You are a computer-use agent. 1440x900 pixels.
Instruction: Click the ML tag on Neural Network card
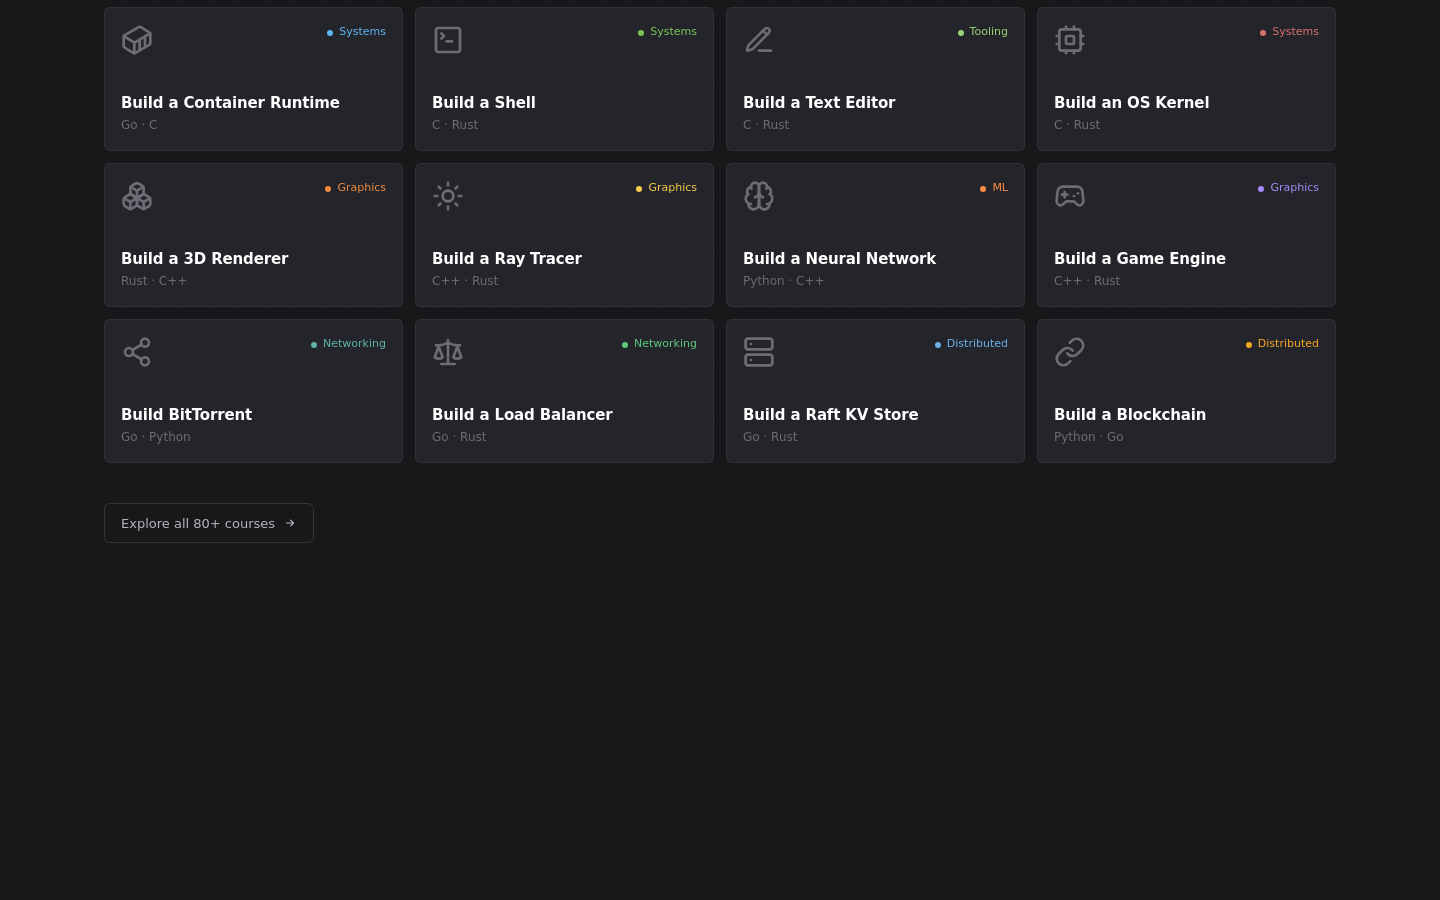click(x=994, y=188)
